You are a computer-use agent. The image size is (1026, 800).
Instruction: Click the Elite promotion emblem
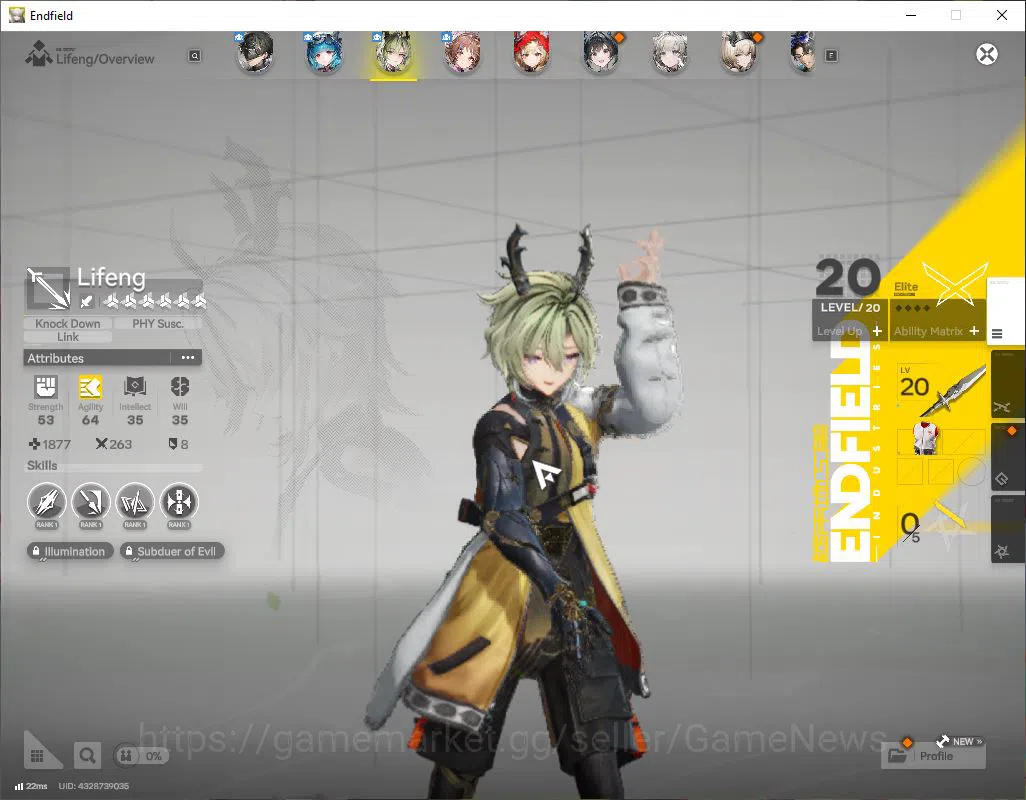click(954, 284)
